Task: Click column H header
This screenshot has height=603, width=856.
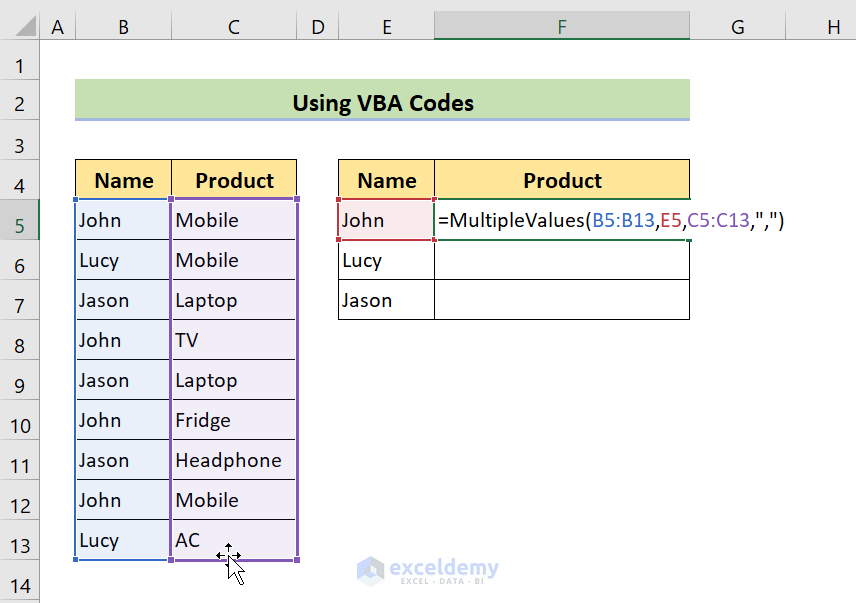Action: coord(833,27)
